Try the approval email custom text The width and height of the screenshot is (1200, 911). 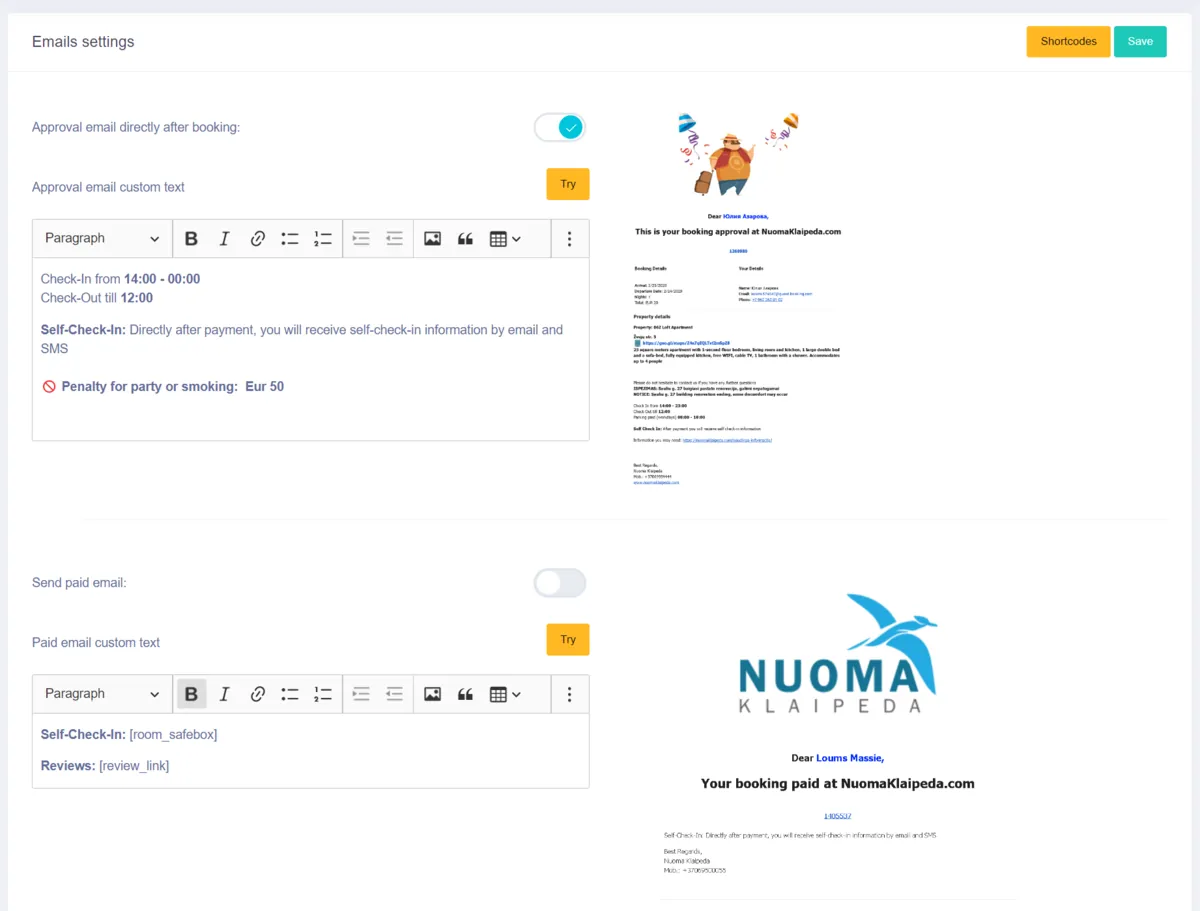[568, 184]
